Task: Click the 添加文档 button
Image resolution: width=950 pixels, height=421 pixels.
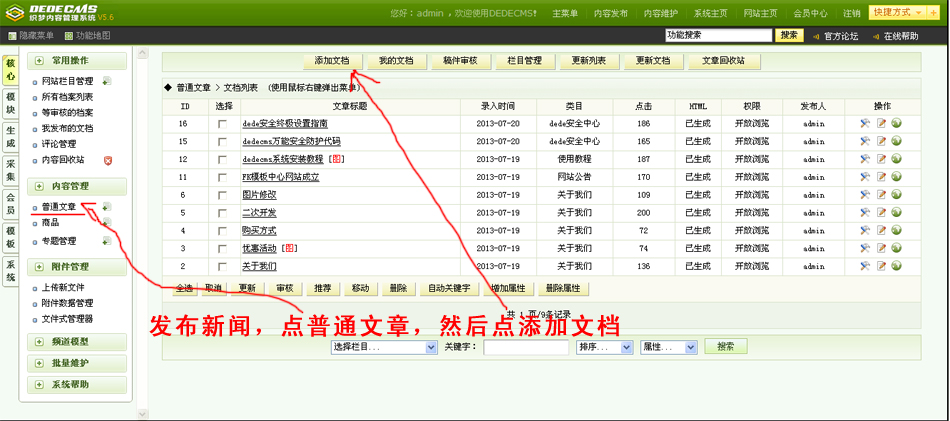Action: pos(331,61)
